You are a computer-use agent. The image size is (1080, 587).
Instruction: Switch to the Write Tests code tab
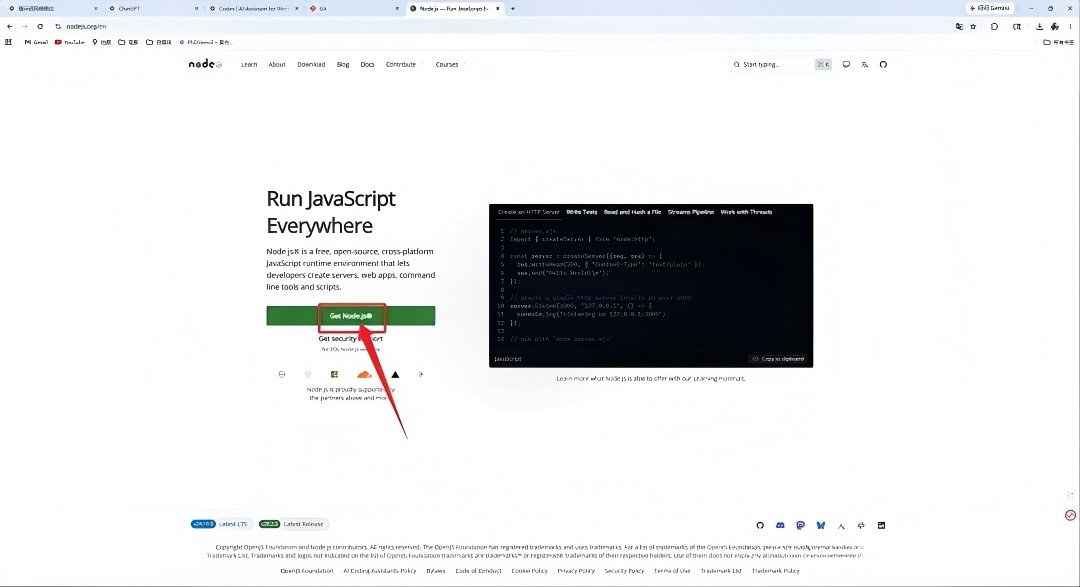tap(581, 212)
